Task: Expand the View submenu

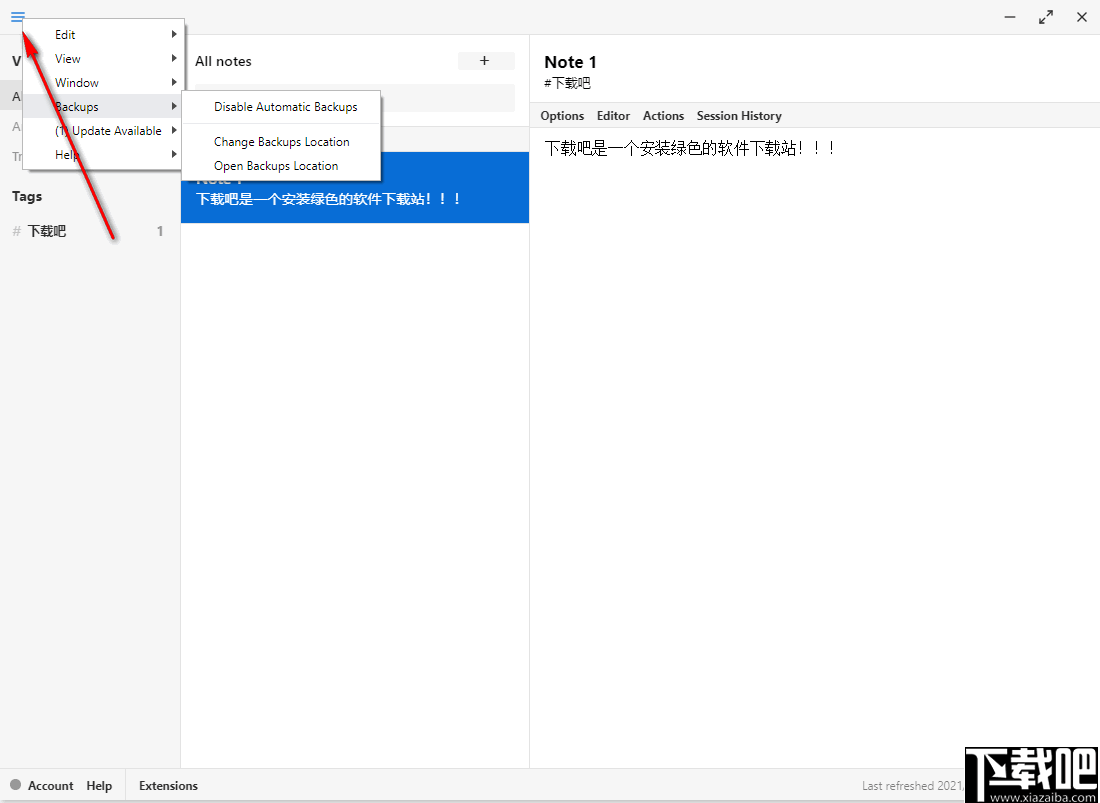Action: click(67, 58)
